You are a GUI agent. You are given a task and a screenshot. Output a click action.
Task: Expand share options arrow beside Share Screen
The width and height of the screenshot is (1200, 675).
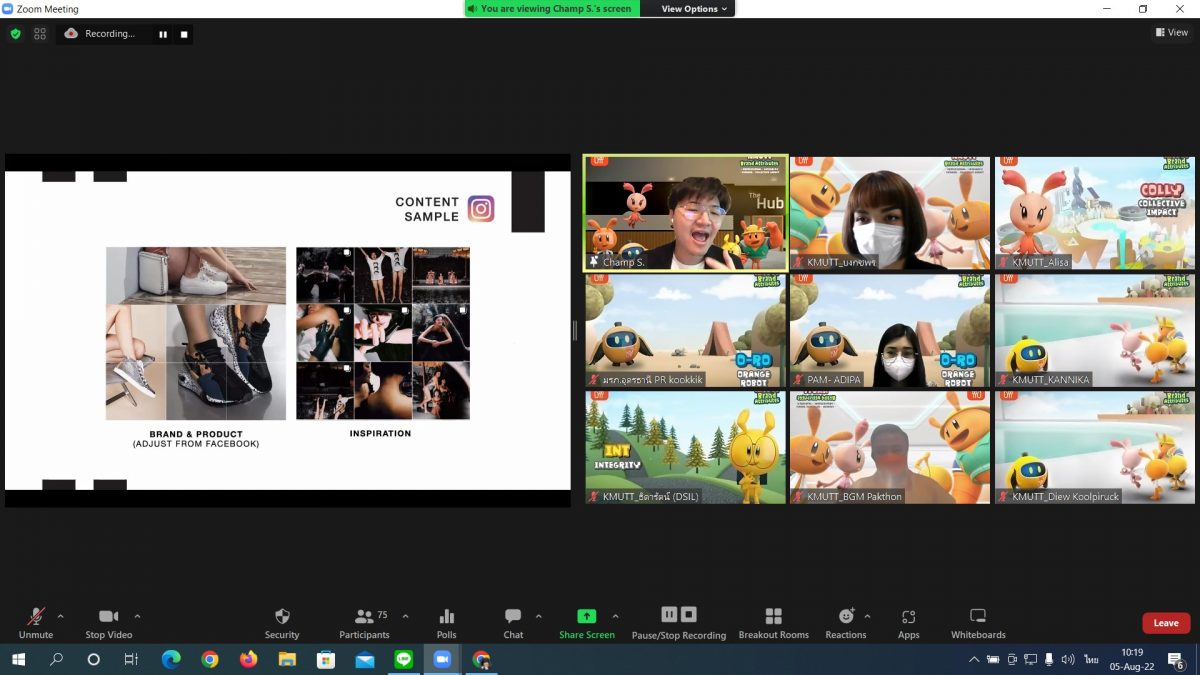(x=615, y=616)
